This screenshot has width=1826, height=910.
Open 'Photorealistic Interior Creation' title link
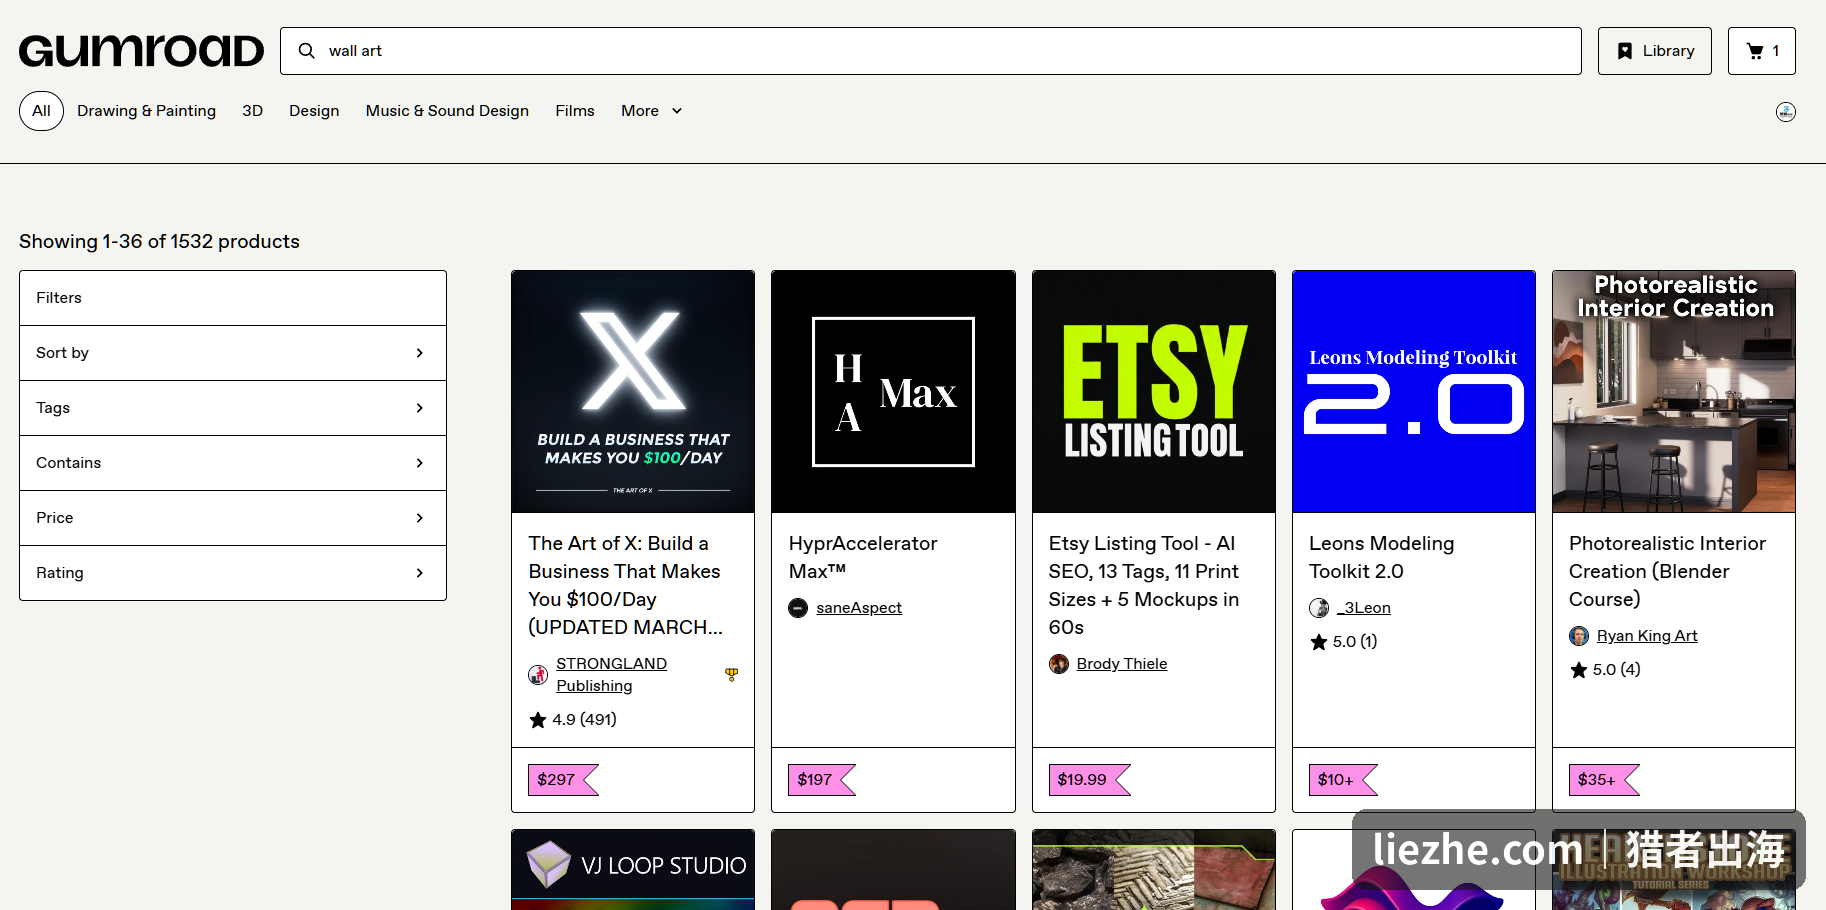(x=1667, y=571)
